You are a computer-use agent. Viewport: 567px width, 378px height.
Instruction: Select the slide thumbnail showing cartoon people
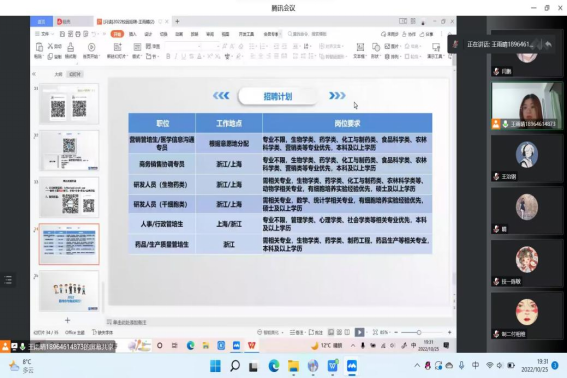[69, 291]
